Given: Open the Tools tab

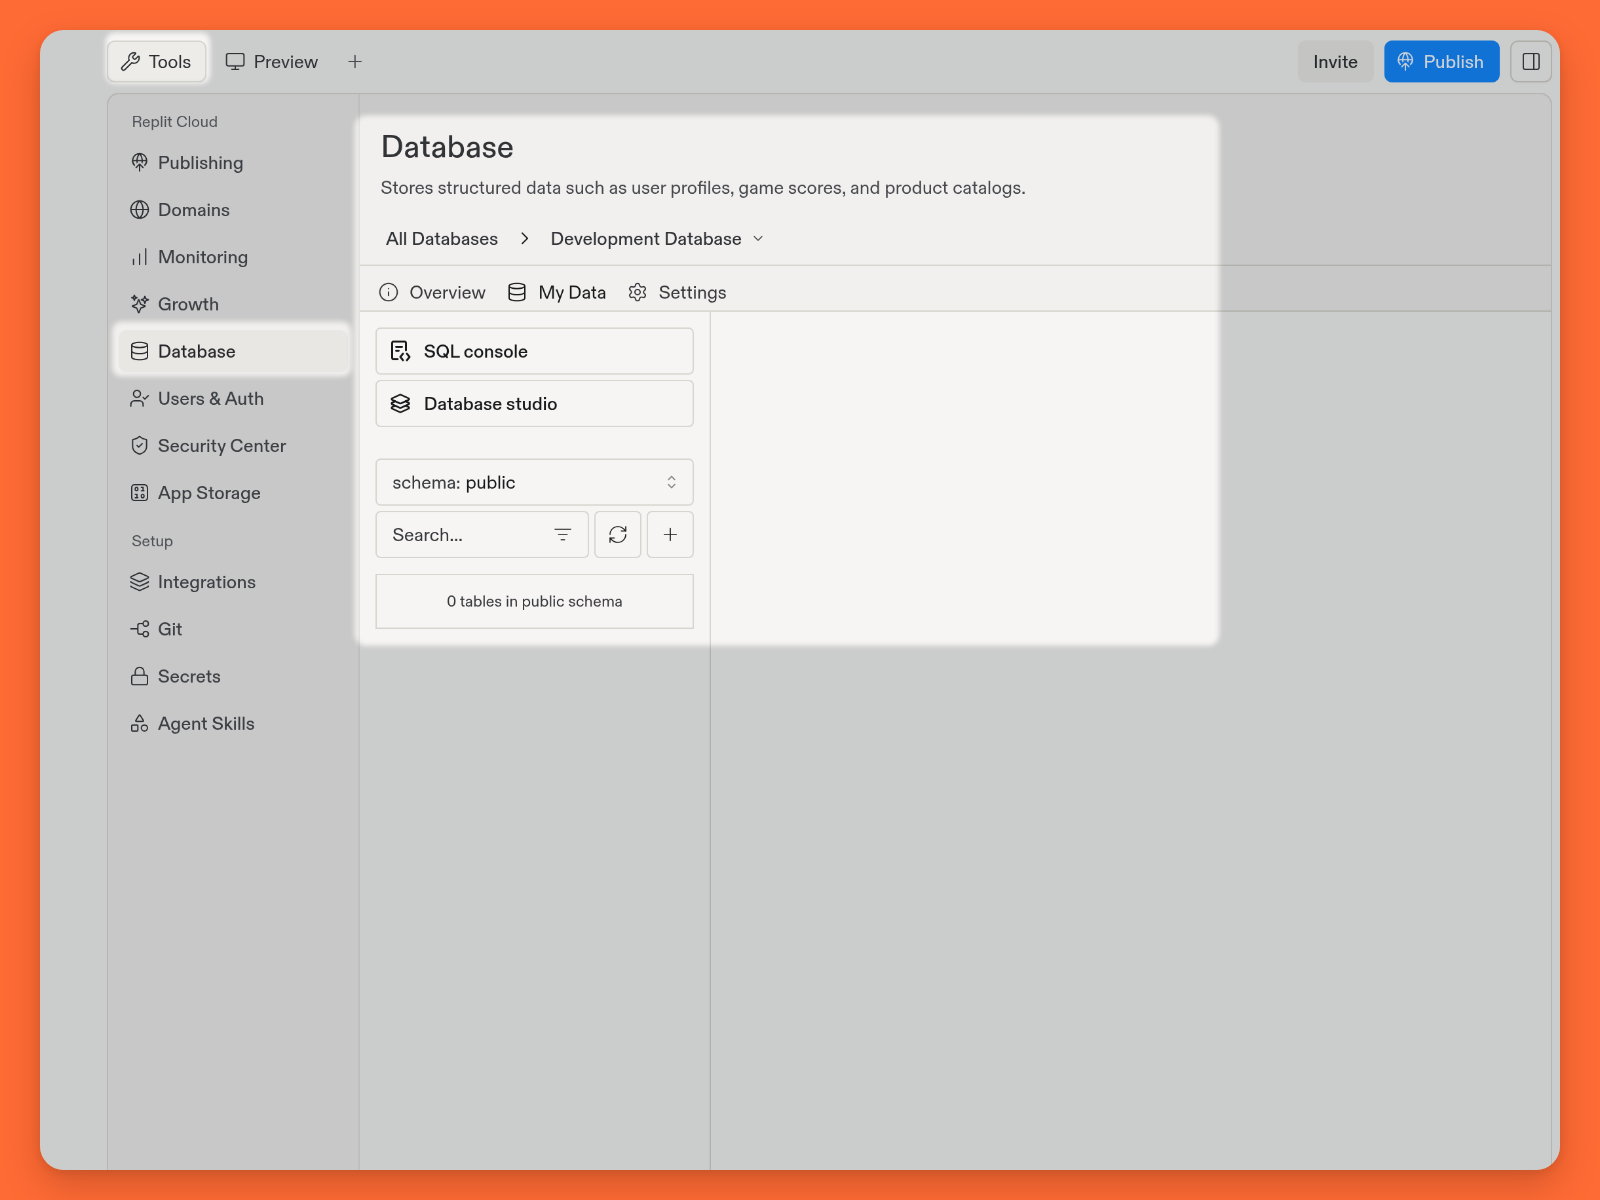Looking at the screenshot, I should tap(156, 62).
